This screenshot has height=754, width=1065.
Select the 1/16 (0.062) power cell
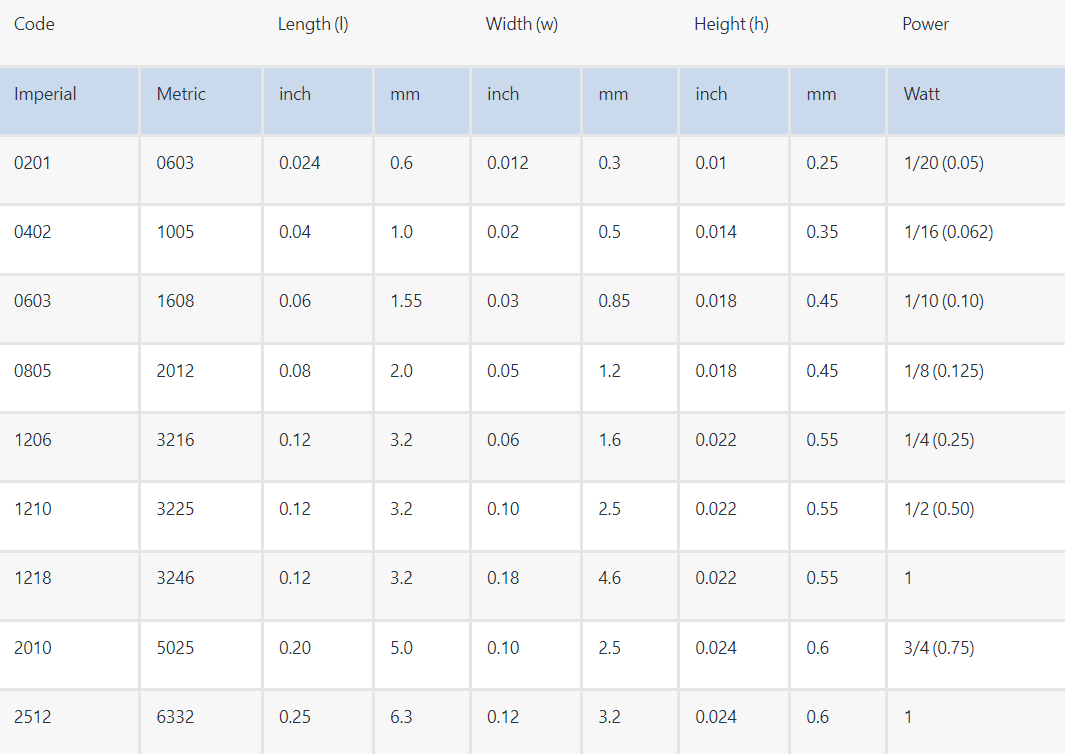click(948, 232)
